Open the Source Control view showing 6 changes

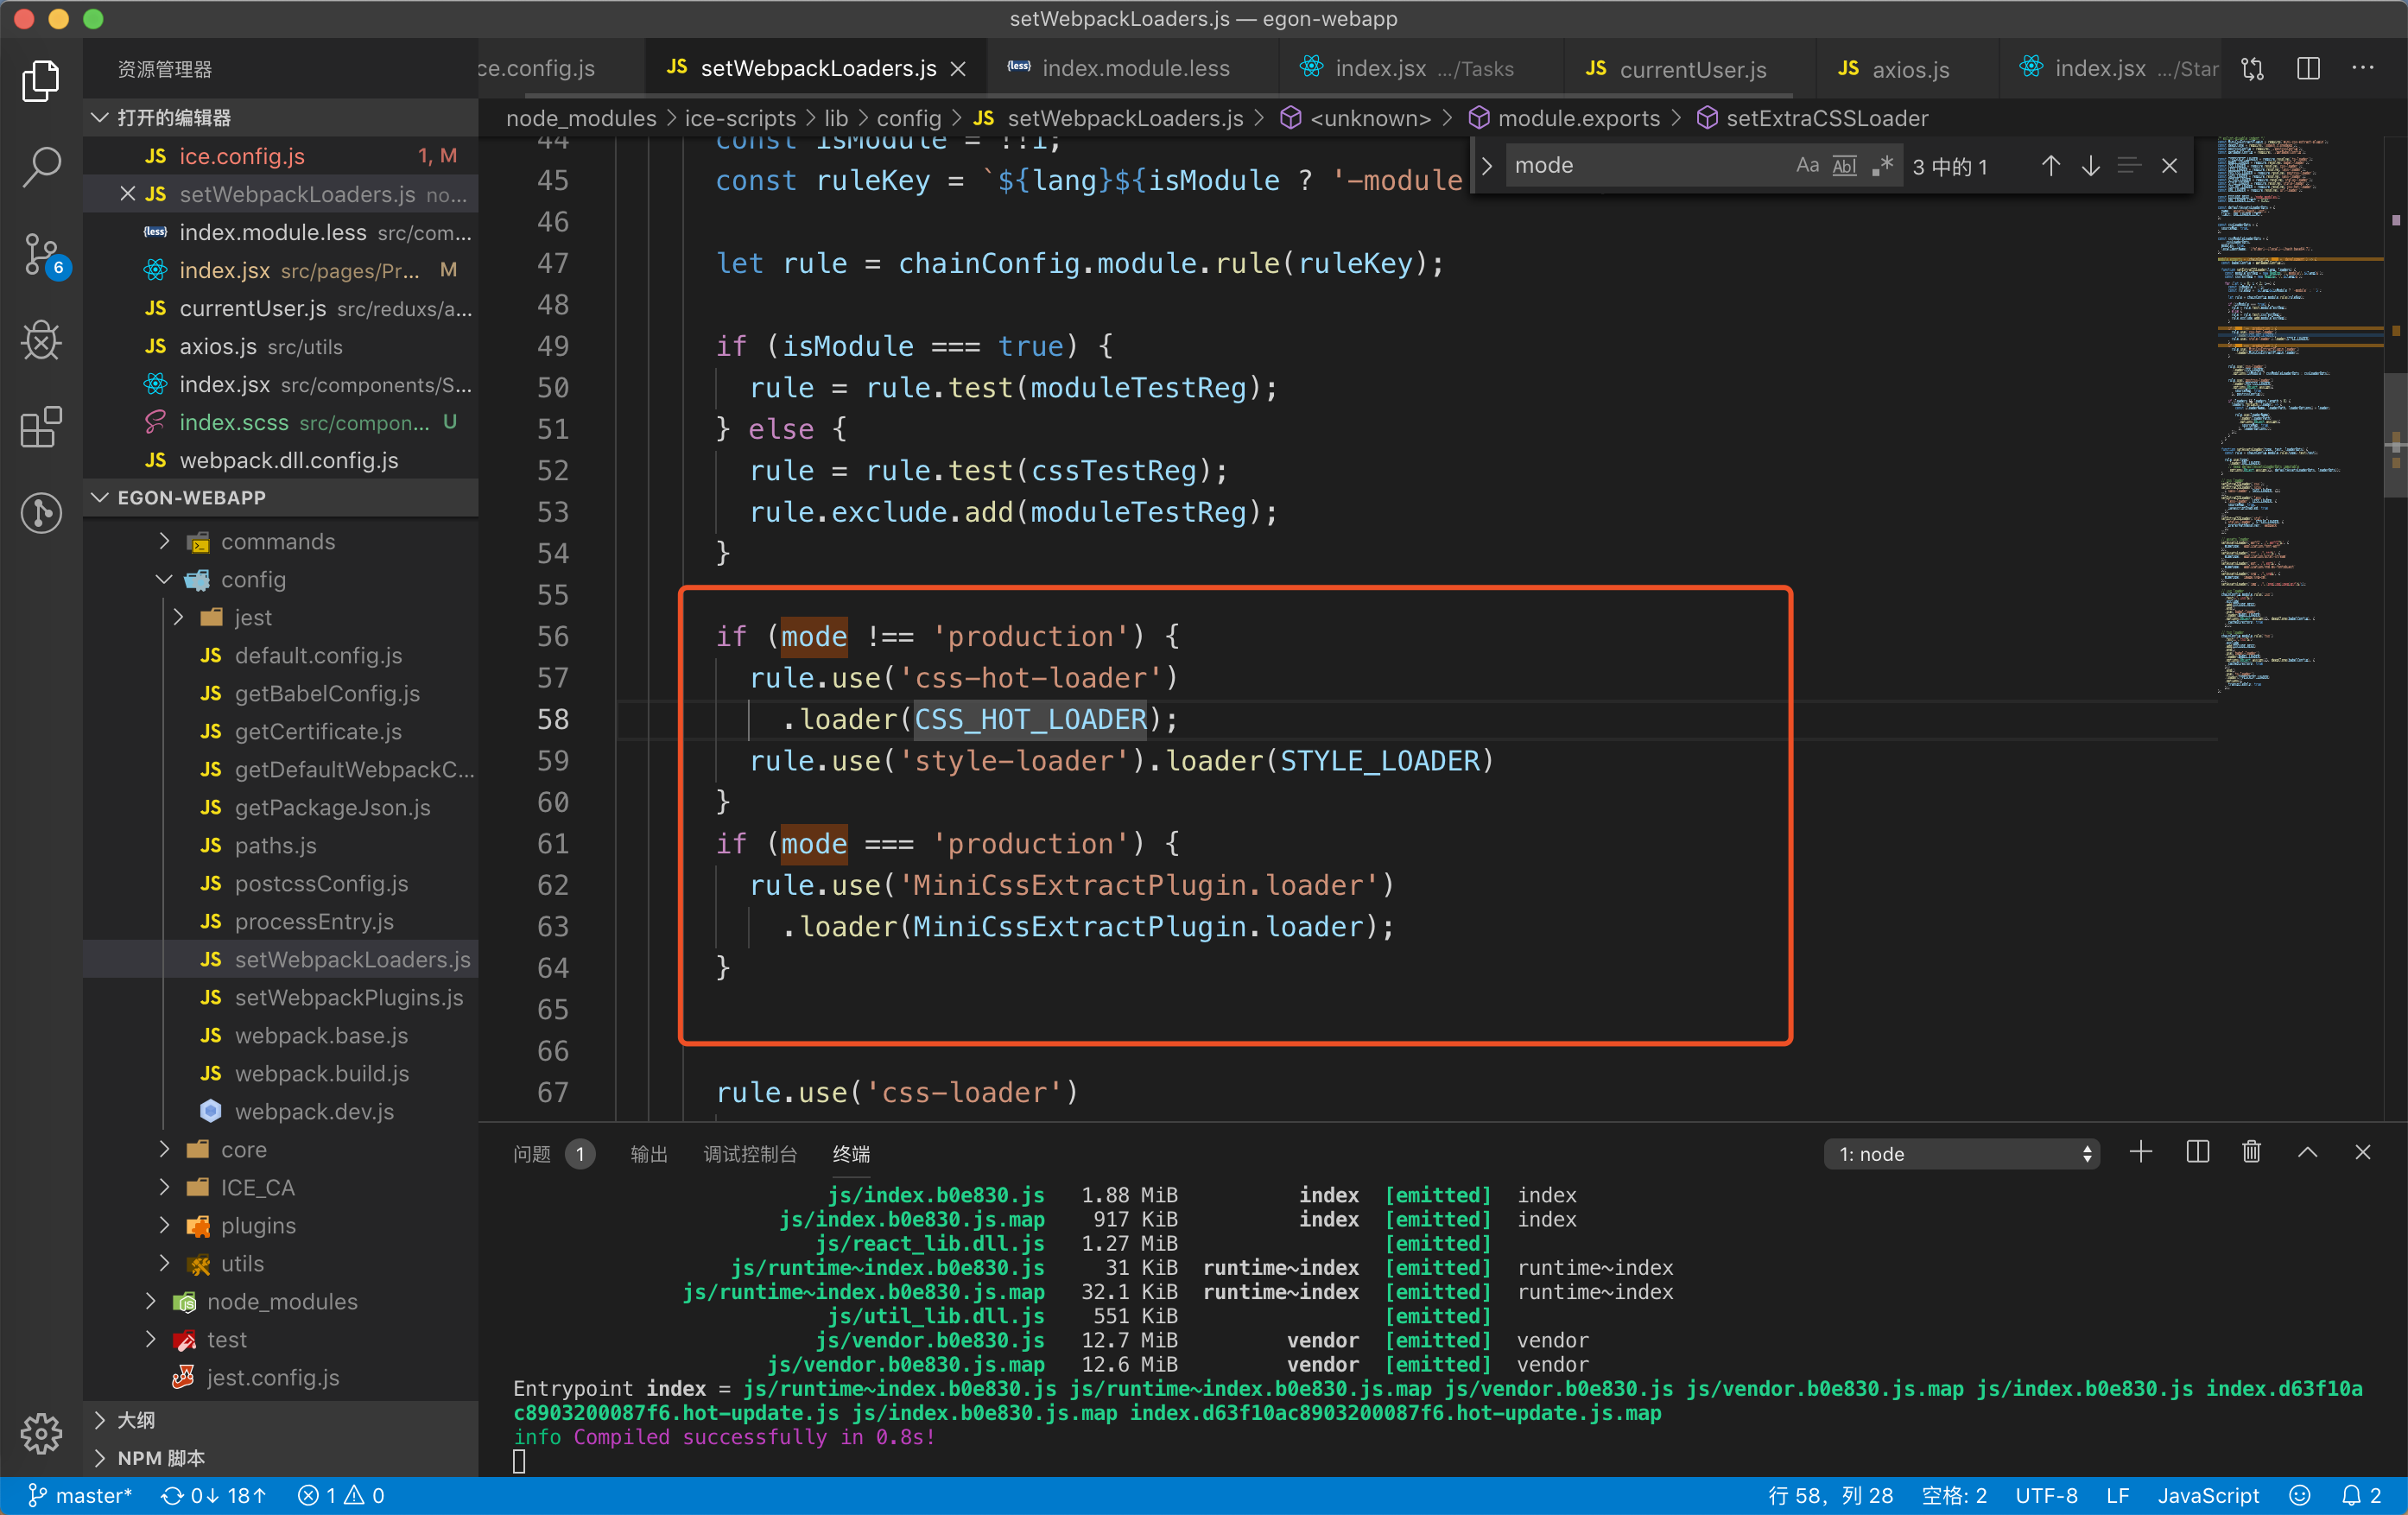pos(41,255)
